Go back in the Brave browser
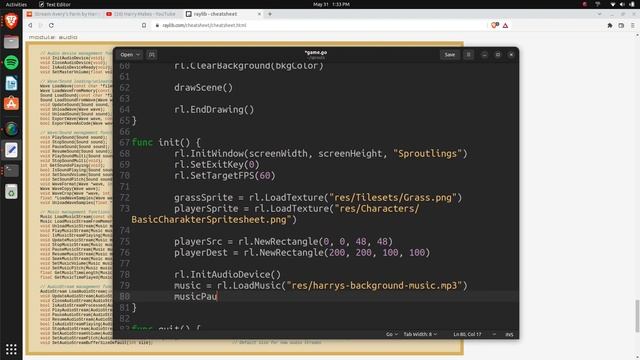This screenshot has height=360, width=640. 30,25
